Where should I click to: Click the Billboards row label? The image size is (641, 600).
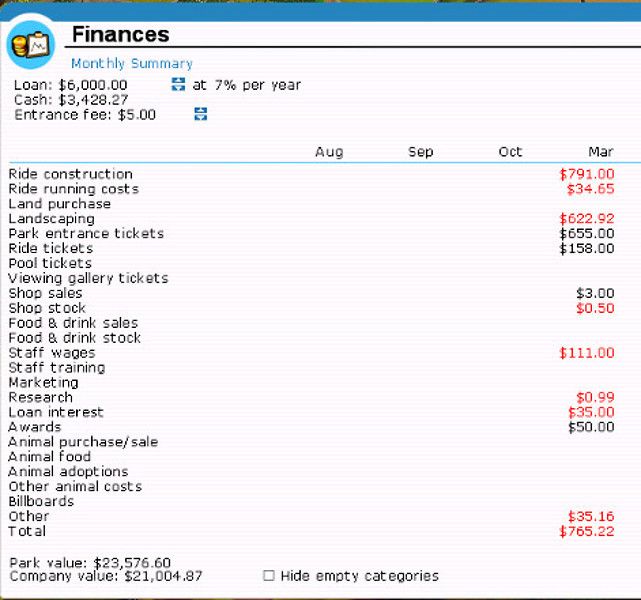coord(41,501)
